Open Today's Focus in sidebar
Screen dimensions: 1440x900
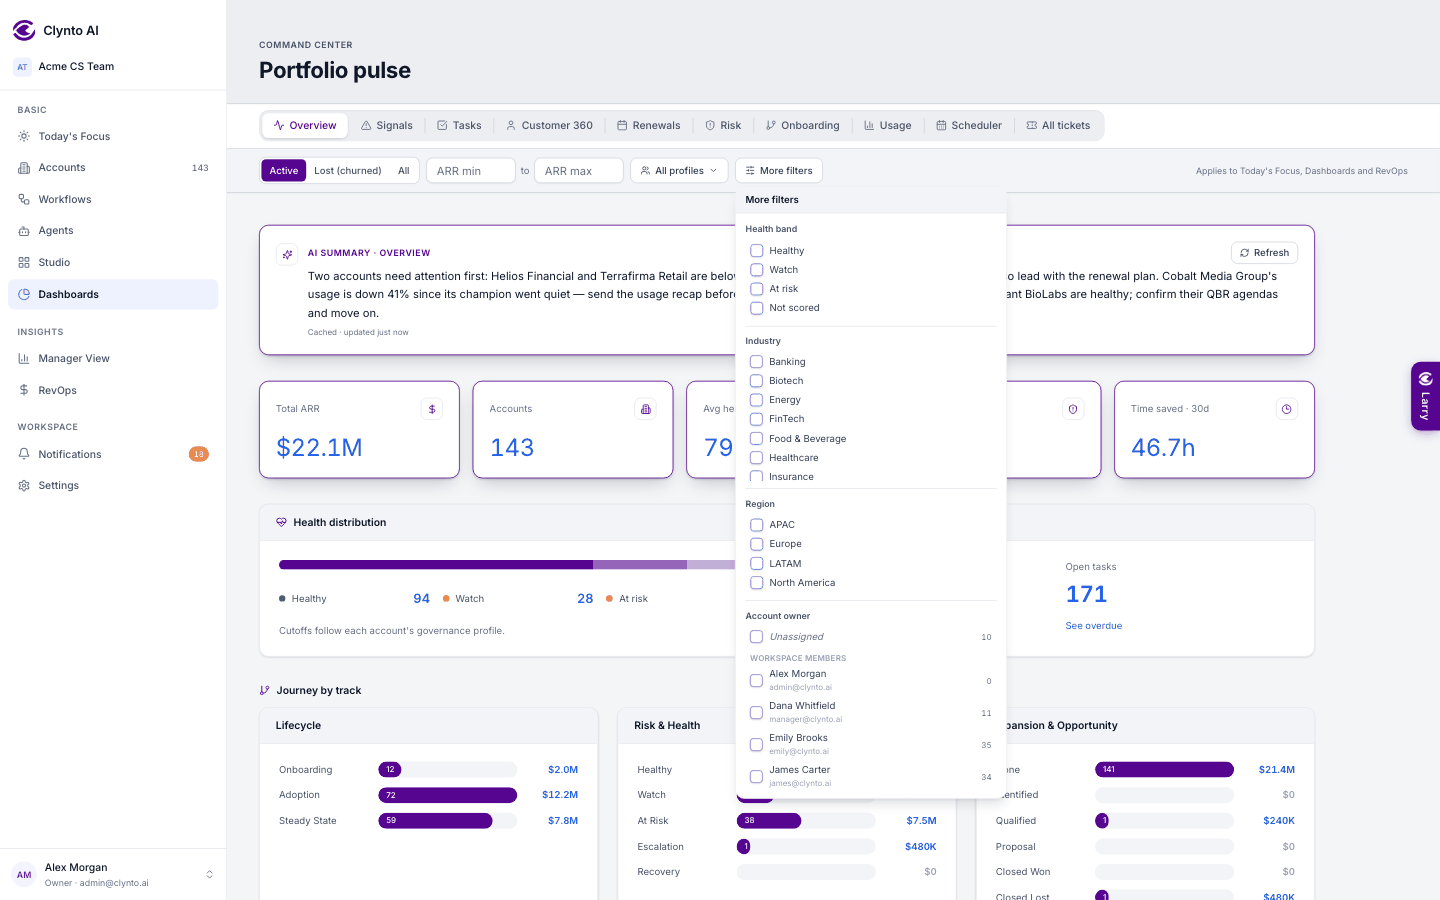pyautogui.click(x=113, y=136)
